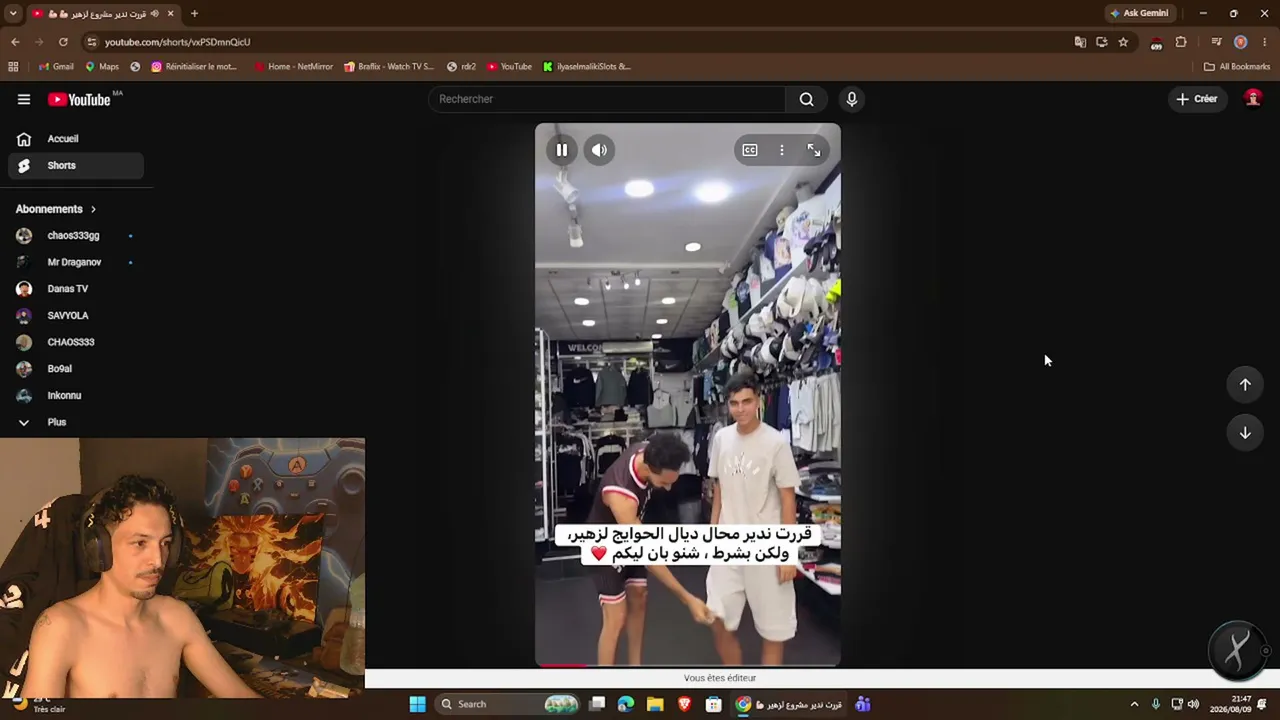Screen dimensions: 1280x720
Task: Open the taskbar volume speaker icon
Action: click(x=1193, y=704)
